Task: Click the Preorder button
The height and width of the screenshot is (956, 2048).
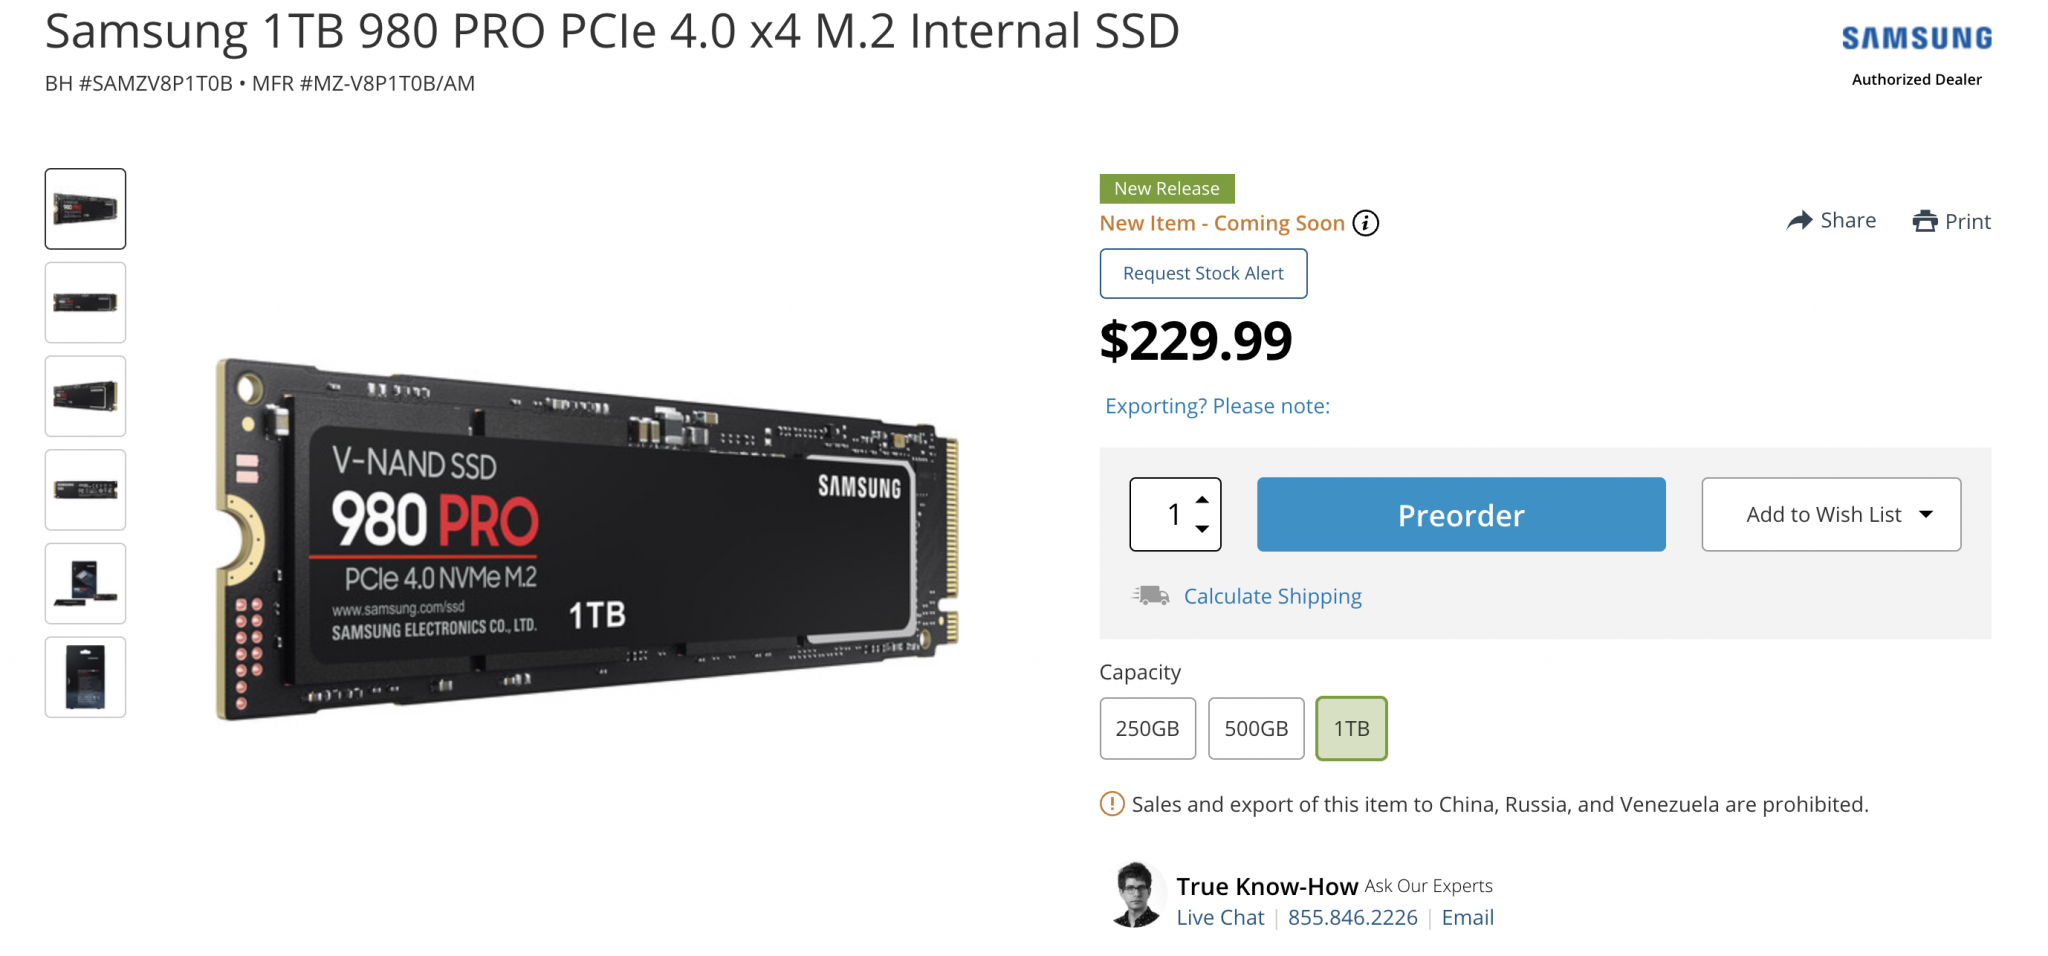Action: point(1460,514)
